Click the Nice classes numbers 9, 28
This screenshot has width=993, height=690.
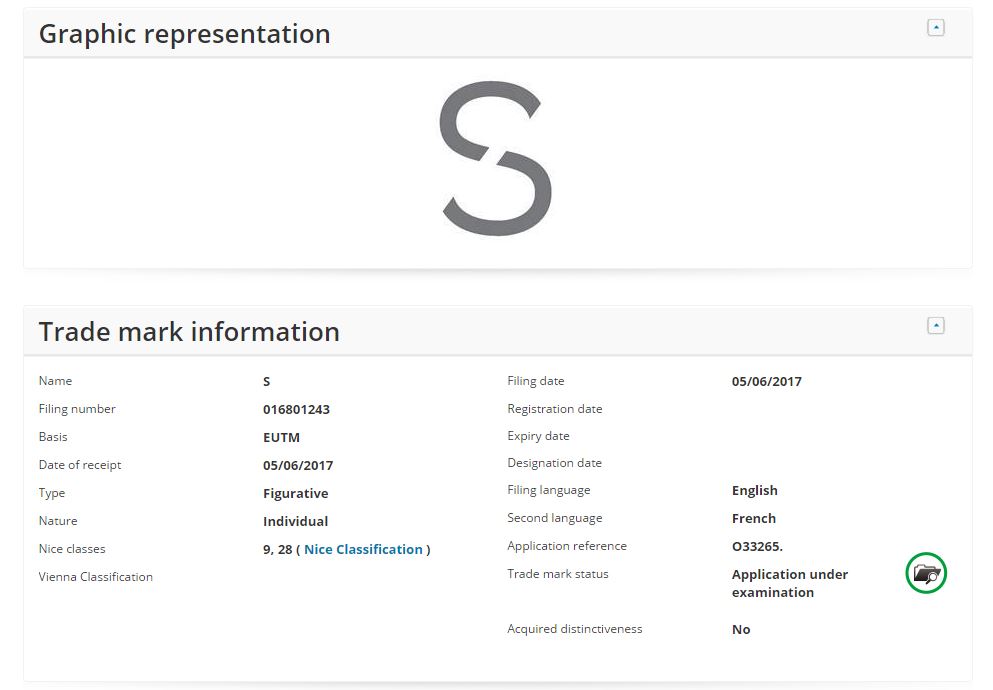click(x=277, y=549)
